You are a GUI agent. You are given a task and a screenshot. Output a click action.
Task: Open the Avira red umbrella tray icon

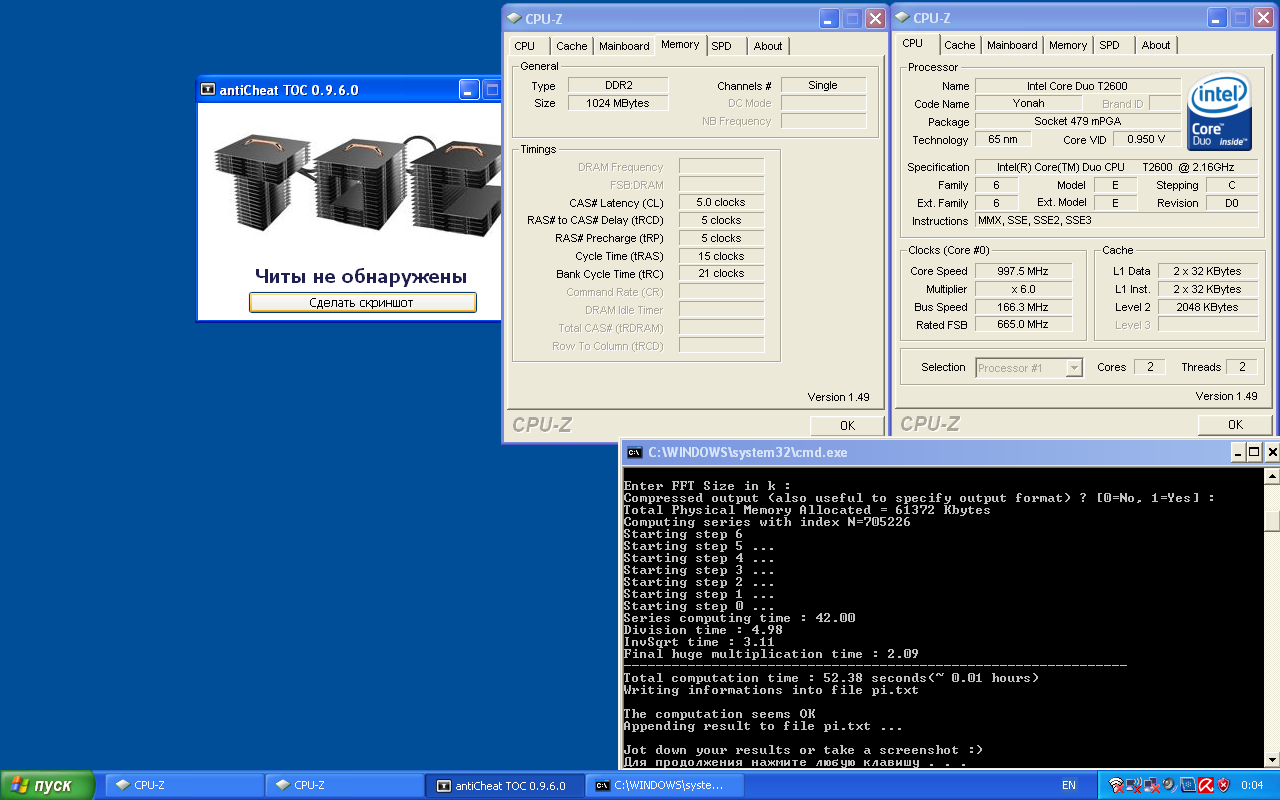click(x=1205, y=785)
